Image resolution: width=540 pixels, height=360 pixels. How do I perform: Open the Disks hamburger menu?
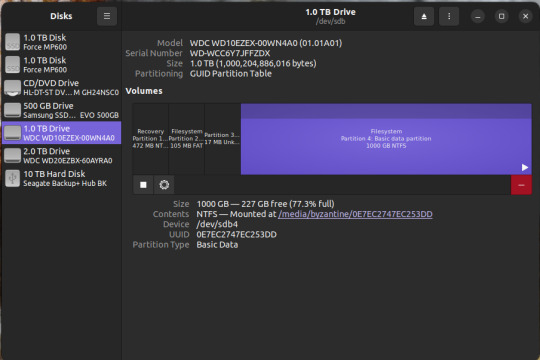(107, 16)
